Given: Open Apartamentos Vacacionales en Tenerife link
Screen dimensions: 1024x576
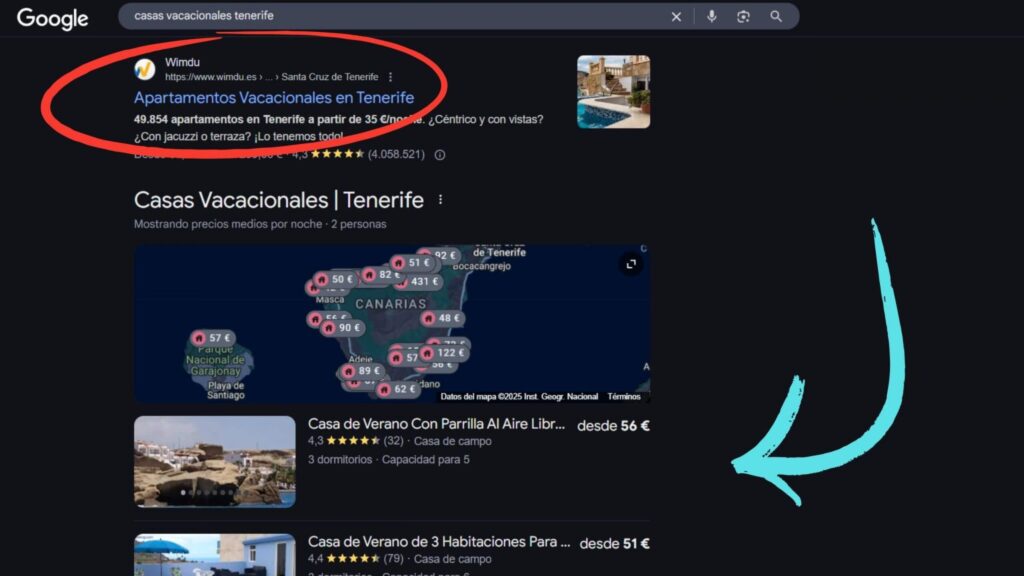Looking at the screenshot, I should click(274, 97).
